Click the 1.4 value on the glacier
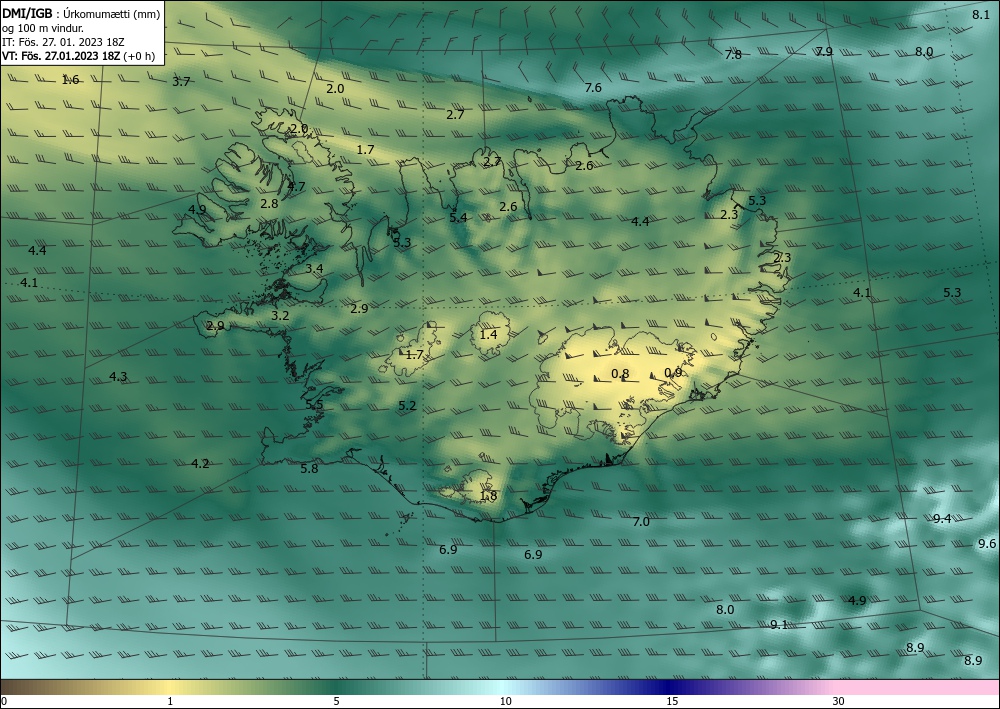This screenshot has width=1000, height=709. [x=489, y=335]
